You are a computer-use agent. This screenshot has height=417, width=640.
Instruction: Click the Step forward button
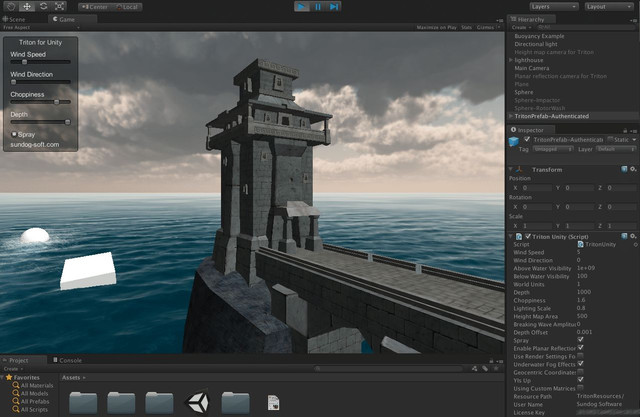[334, 7]
